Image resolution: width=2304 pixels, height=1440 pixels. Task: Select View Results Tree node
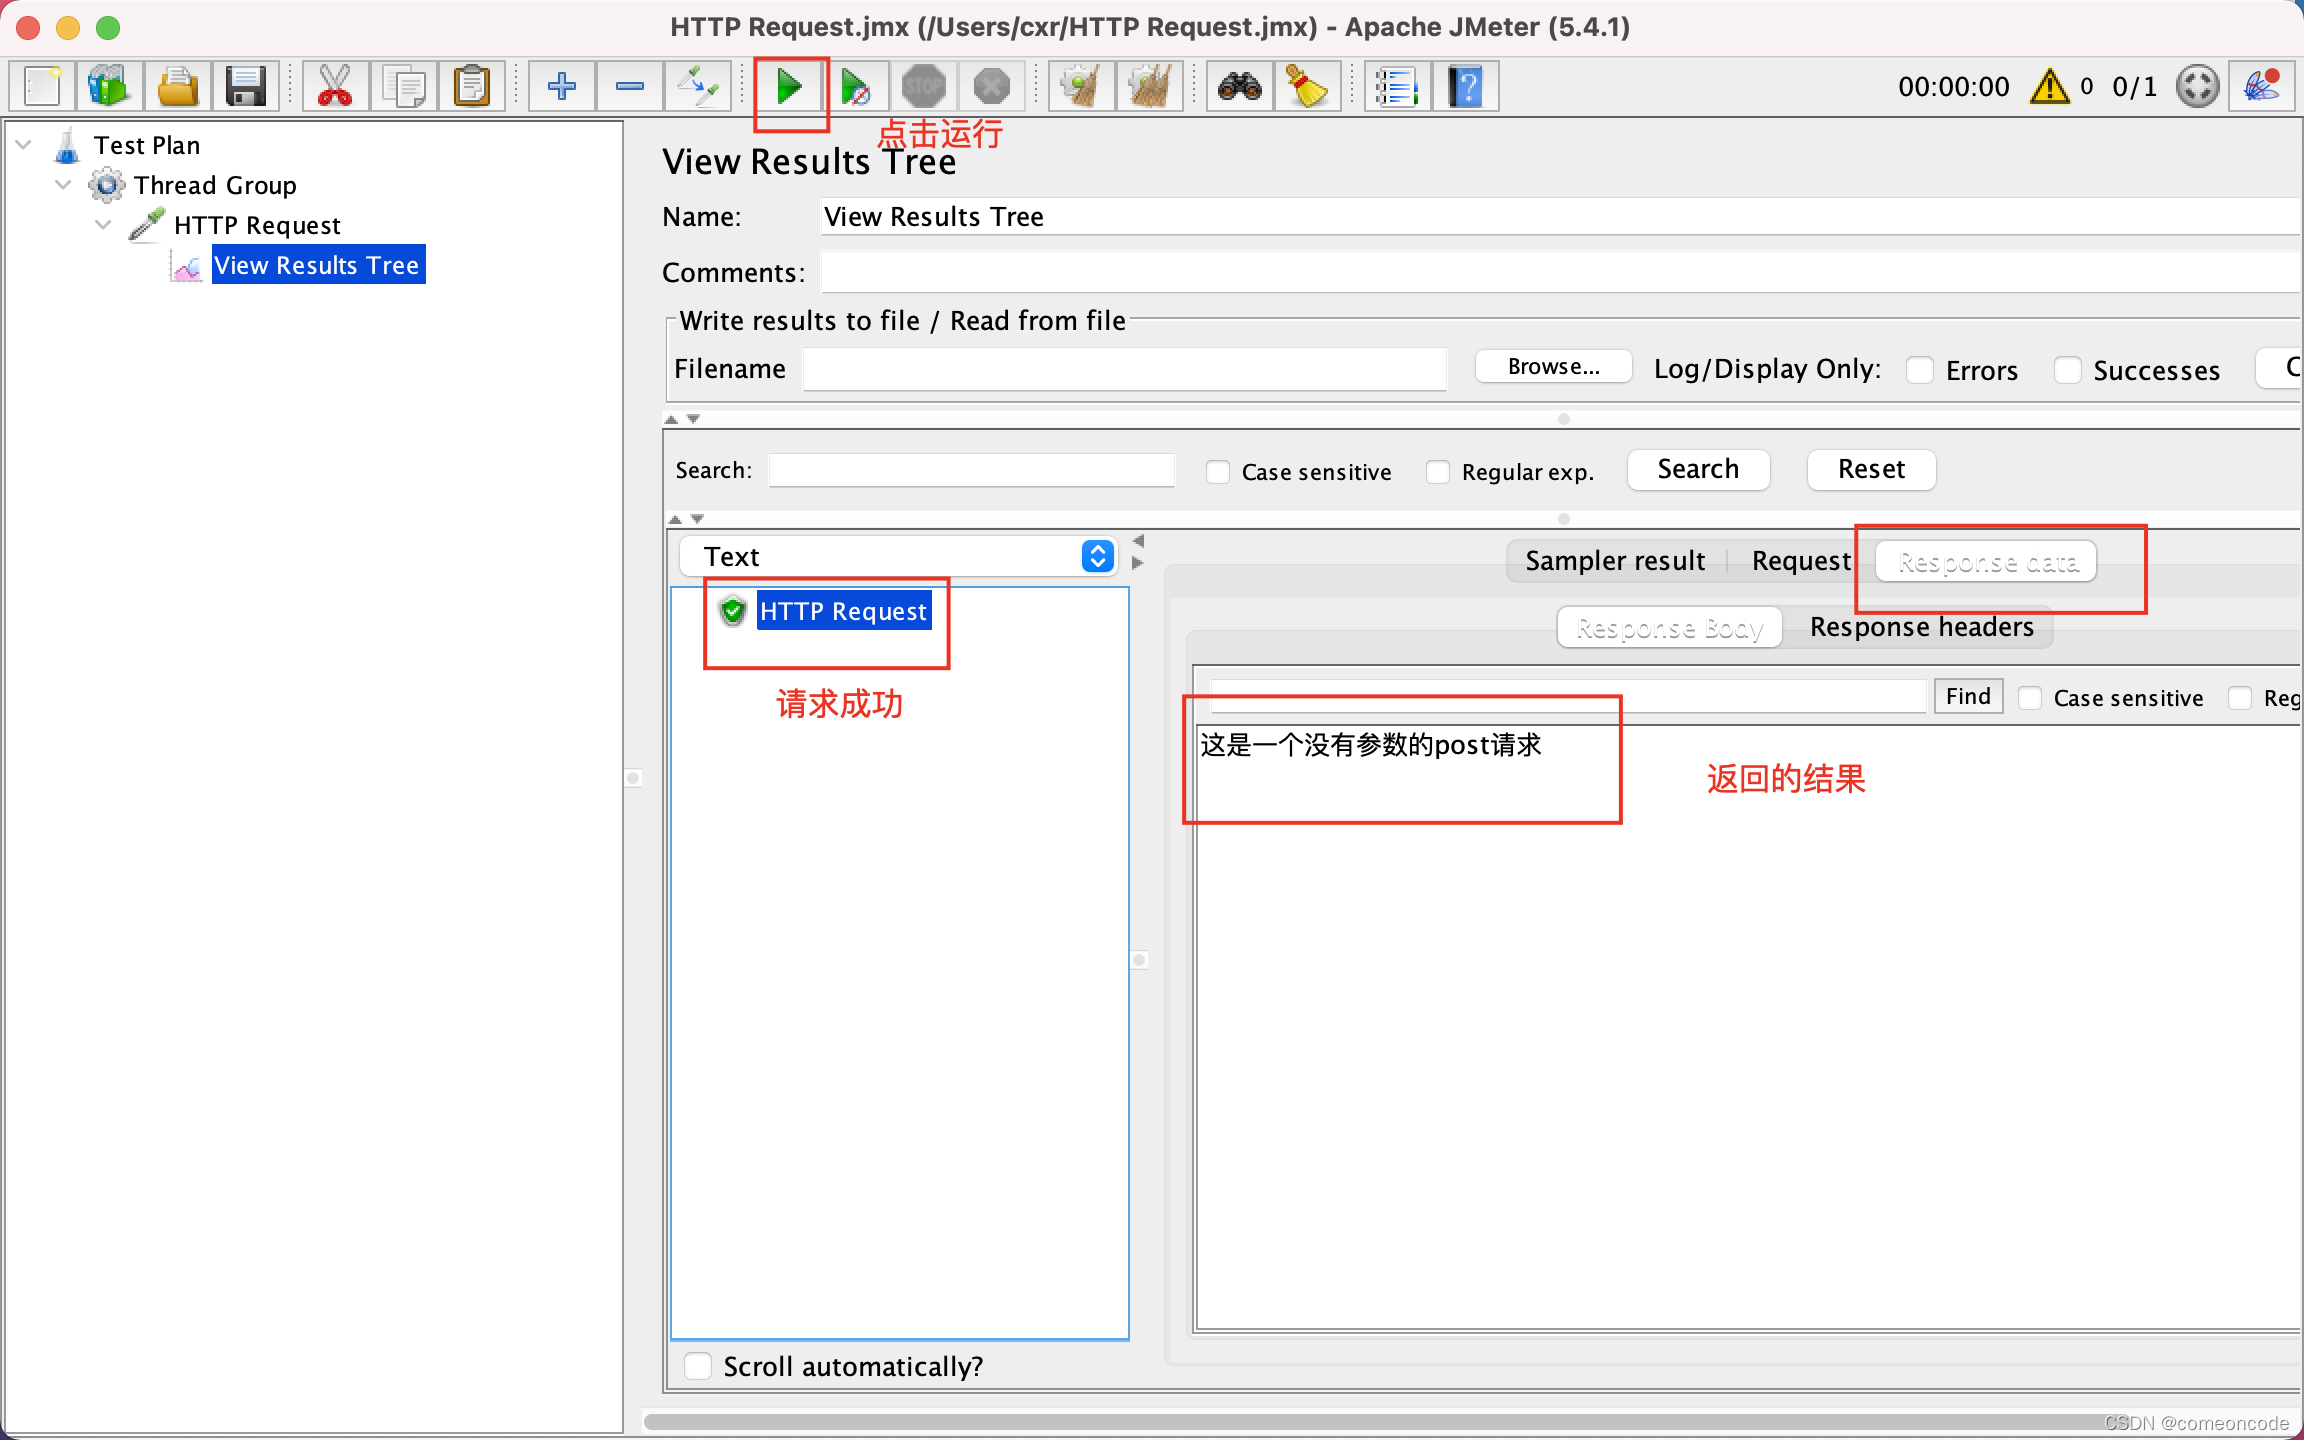click(x=317, y=265)
